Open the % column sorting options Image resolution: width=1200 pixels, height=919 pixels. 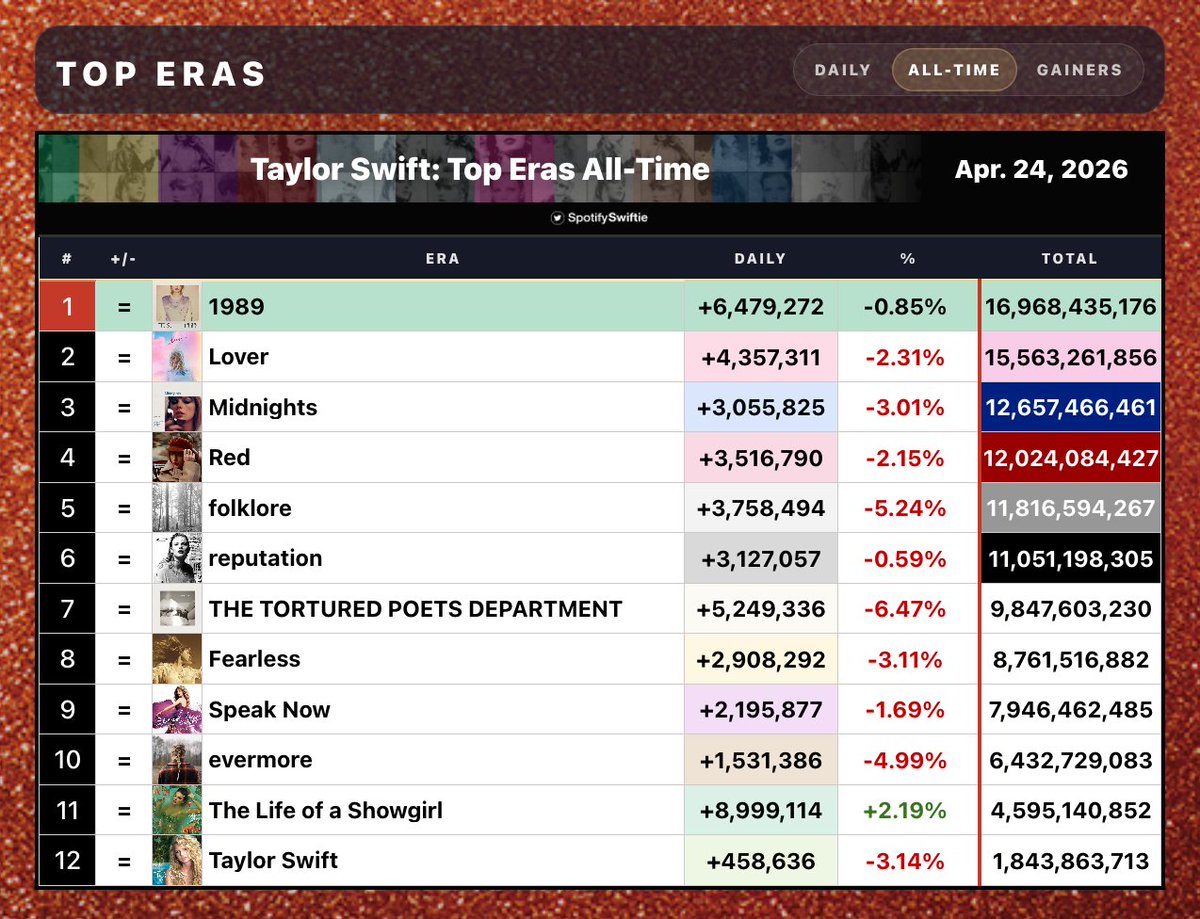[x=907, y=258]
